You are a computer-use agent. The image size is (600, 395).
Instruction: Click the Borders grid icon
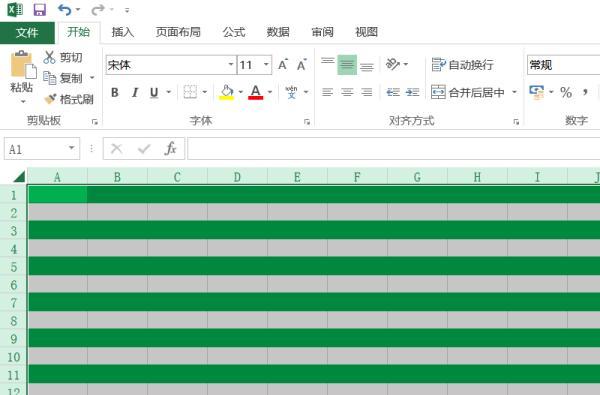pyautogui.click(x=190, y=92)
